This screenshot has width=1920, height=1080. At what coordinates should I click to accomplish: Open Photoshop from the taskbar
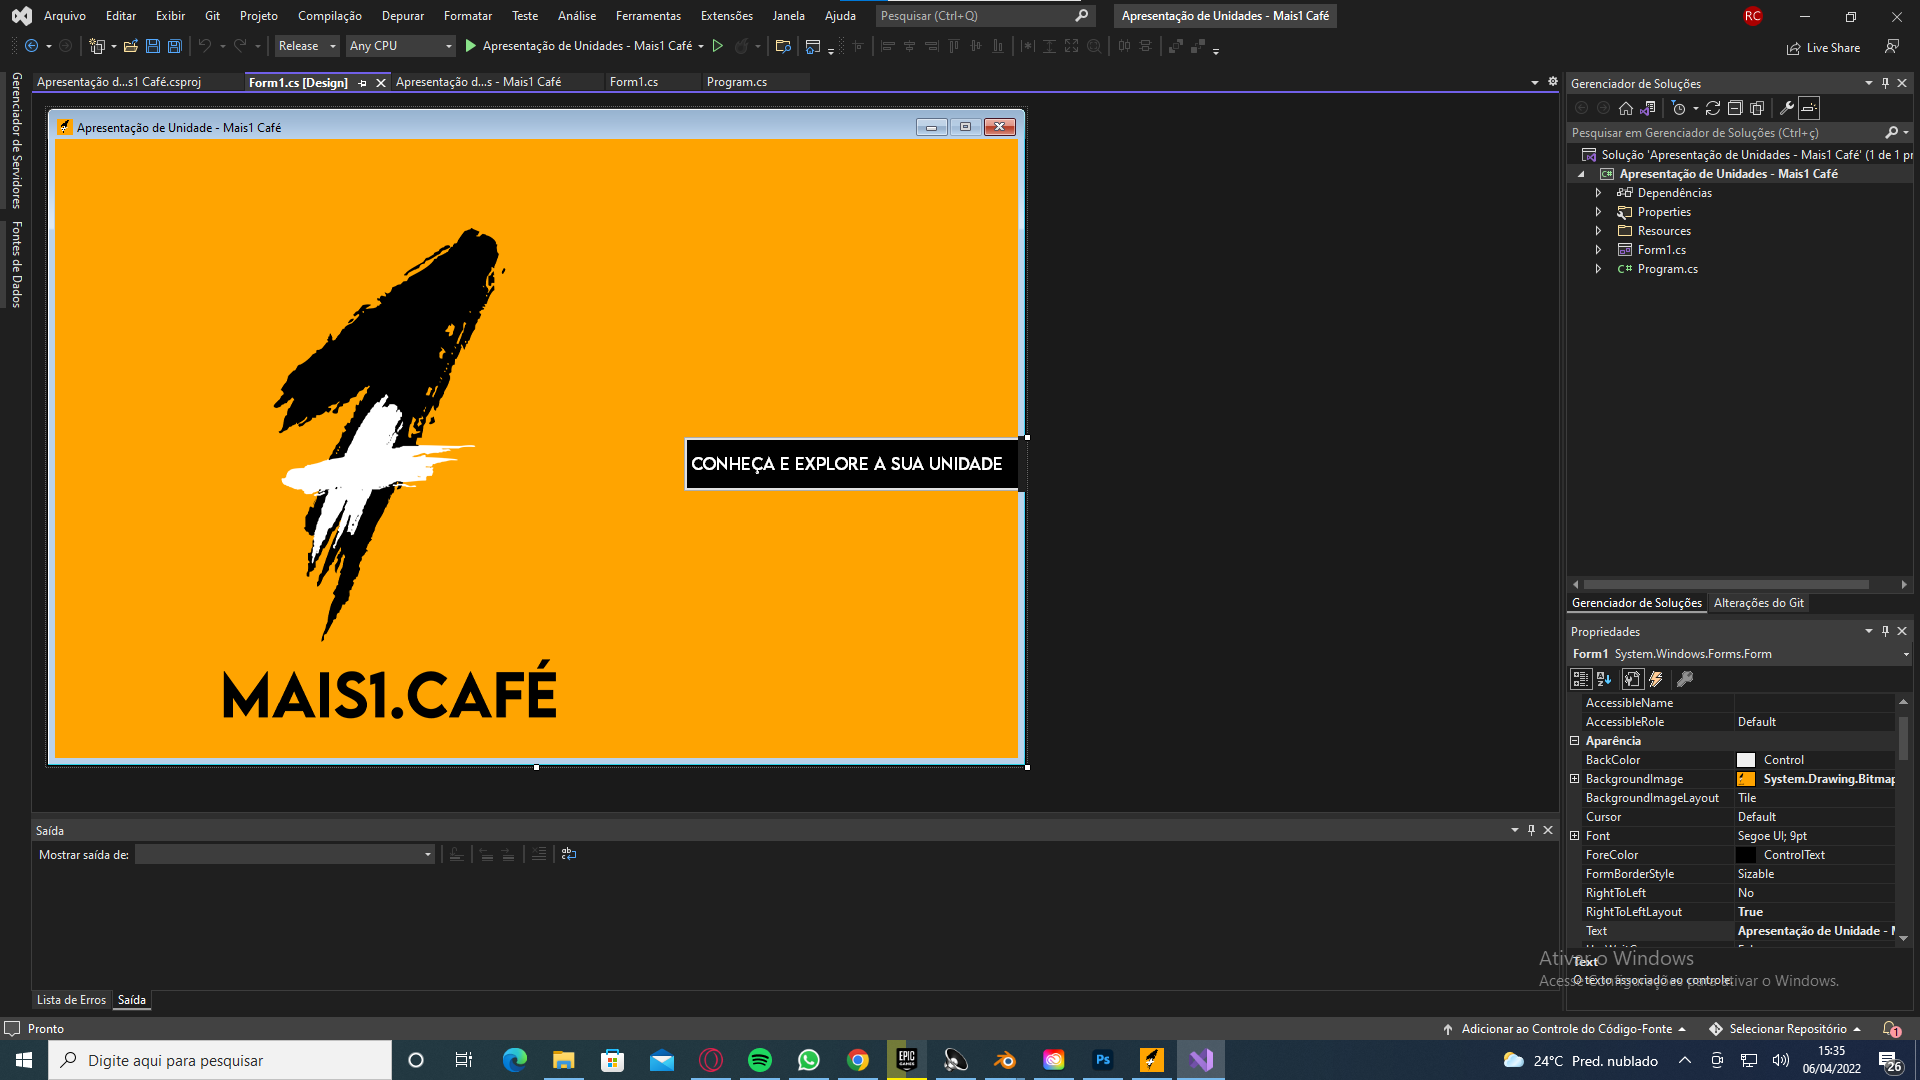(1103, 1060)
